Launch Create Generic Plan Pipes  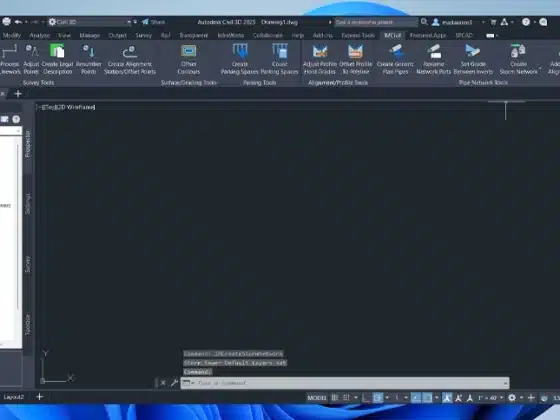(x=395, y=59)
